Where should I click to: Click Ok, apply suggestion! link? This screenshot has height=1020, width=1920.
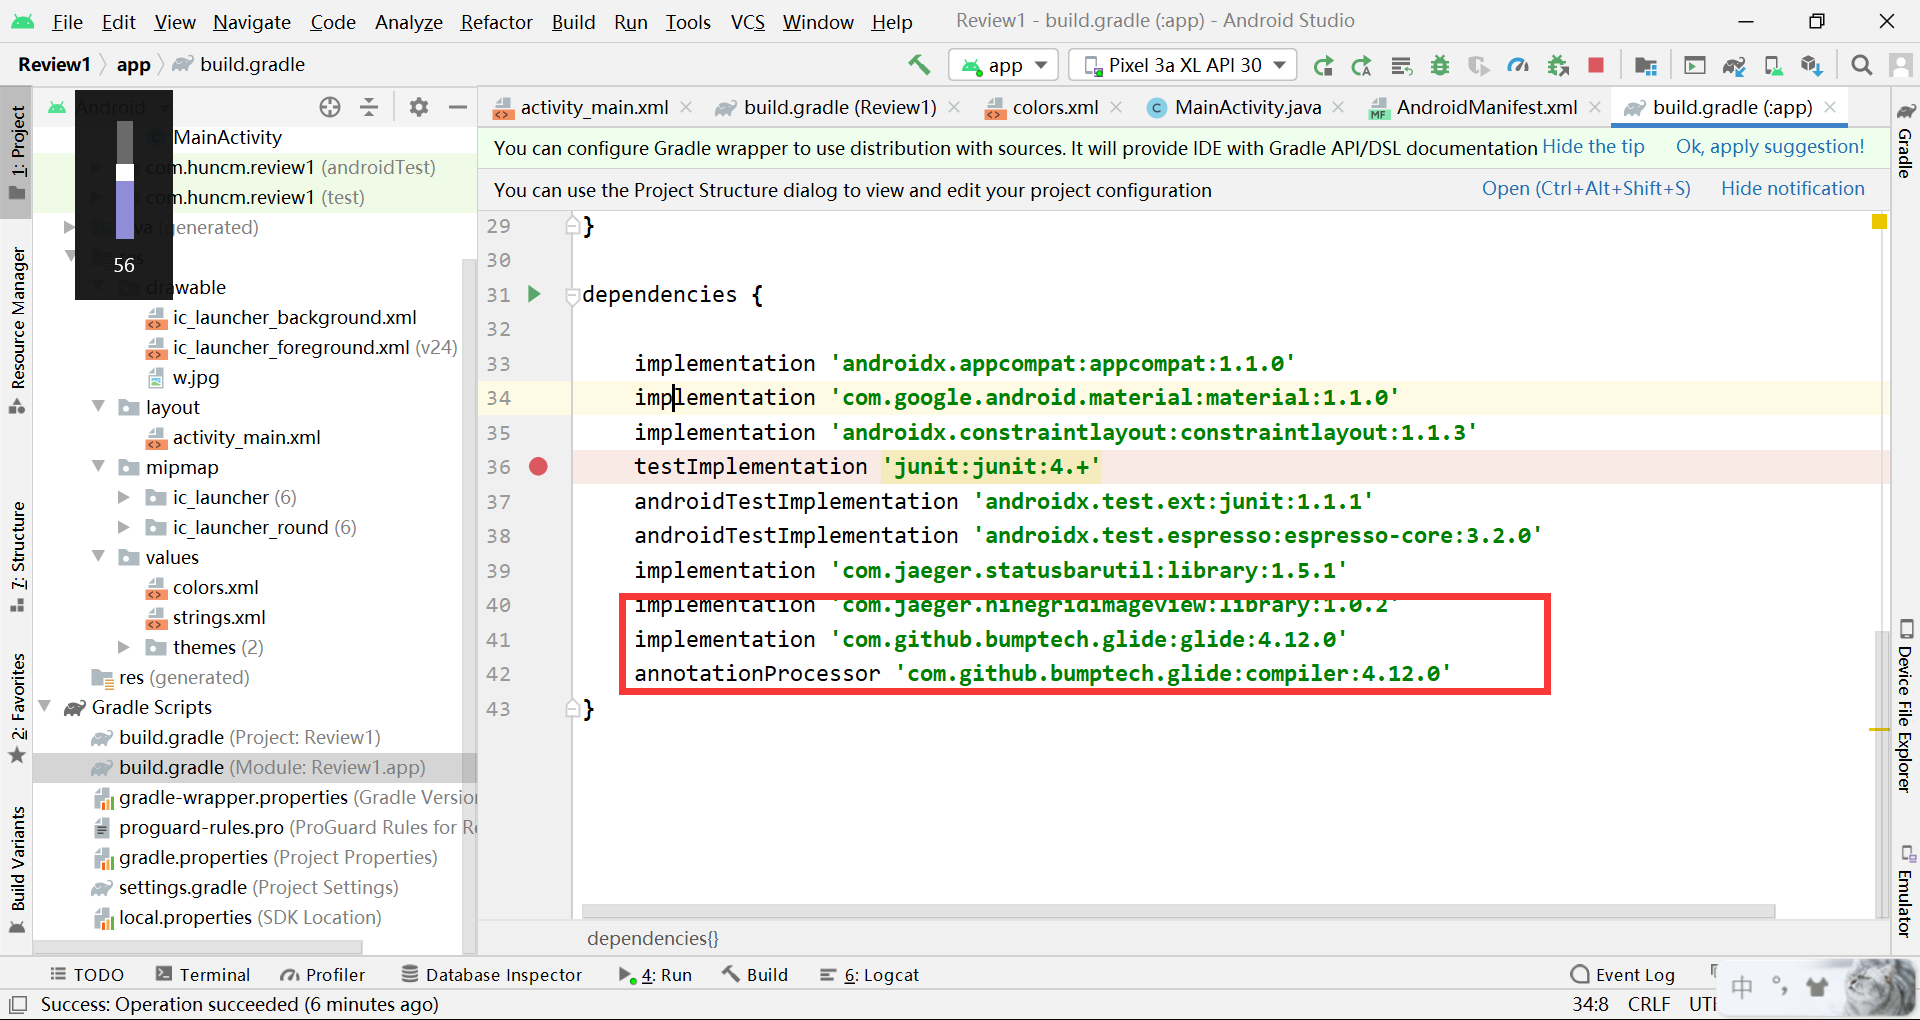click(x=1770, y=147)
